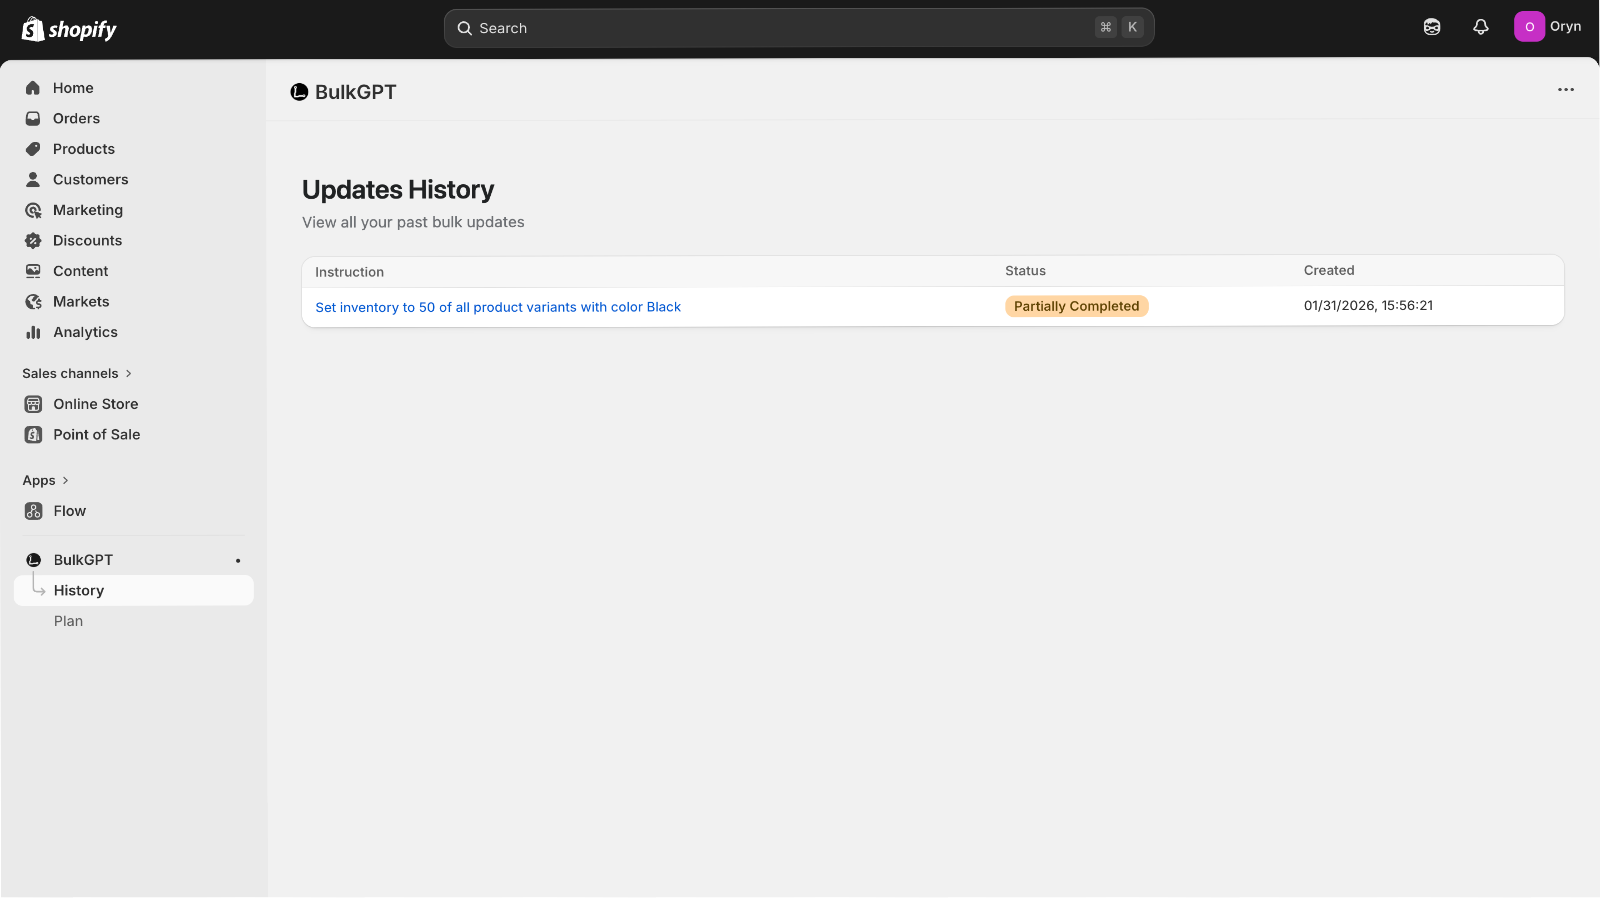Screen dimensions: 1600x900
Task: Open the Sidekick assistant icon
Action: click(1432, 27)
